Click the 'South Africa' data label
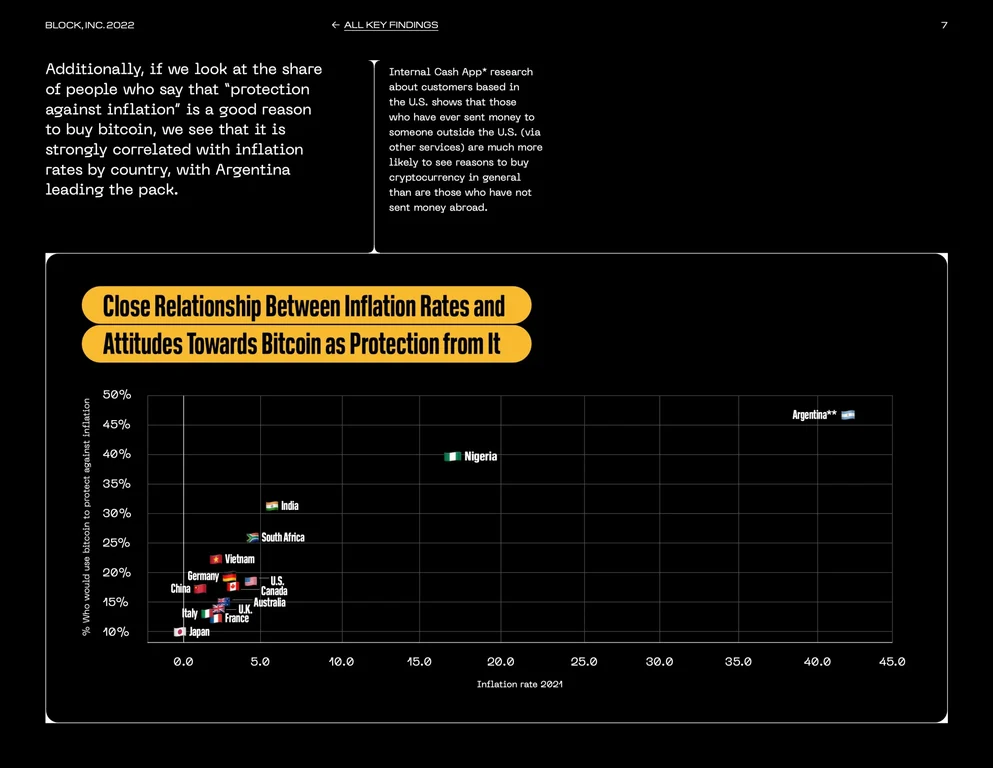The image size is (993, 768). (283, 537)
